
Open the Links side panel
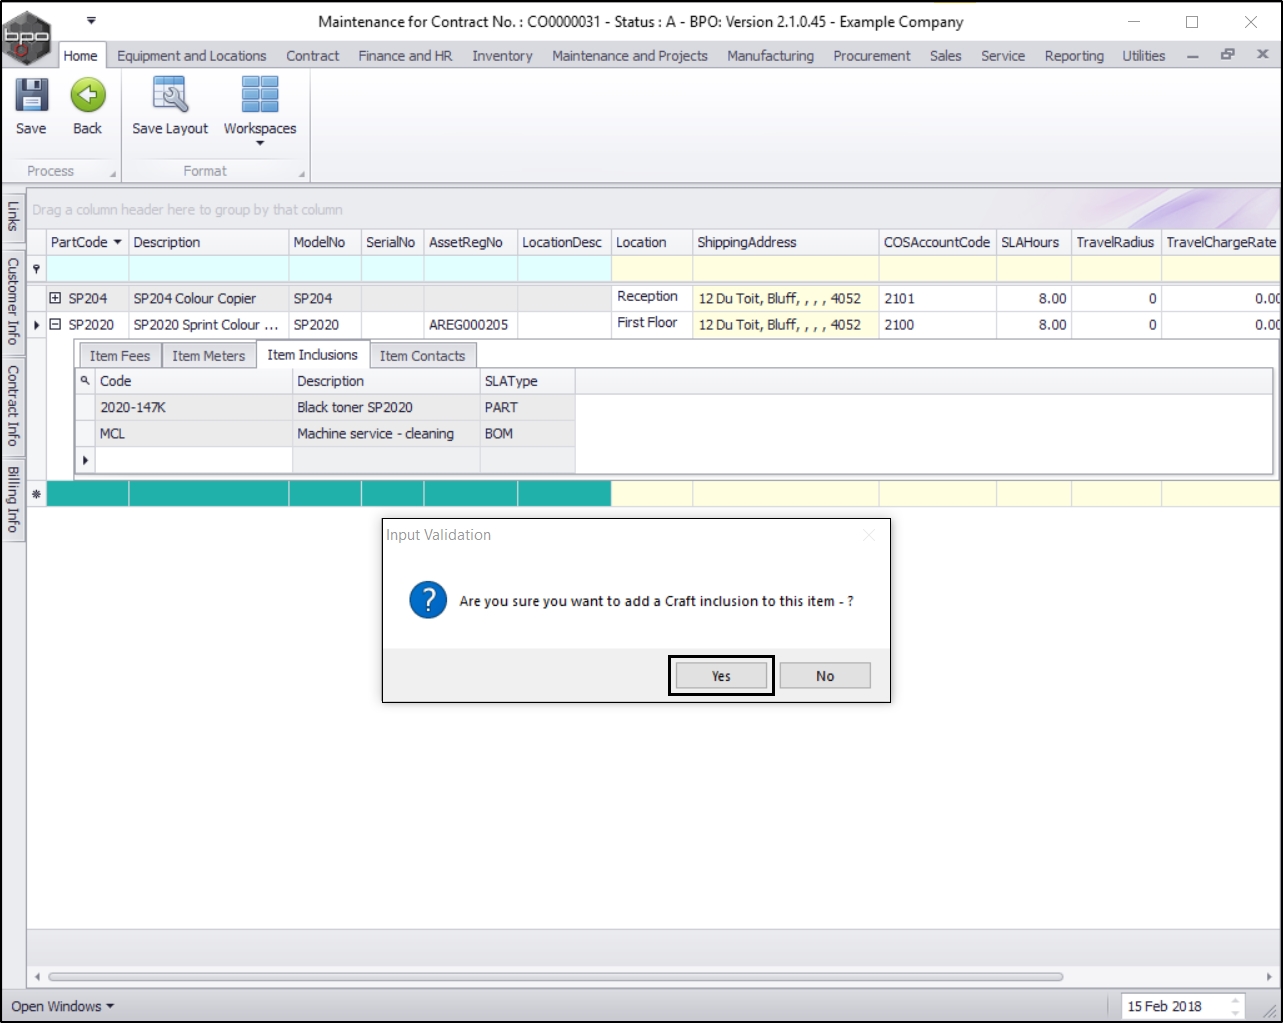(13, 215)
